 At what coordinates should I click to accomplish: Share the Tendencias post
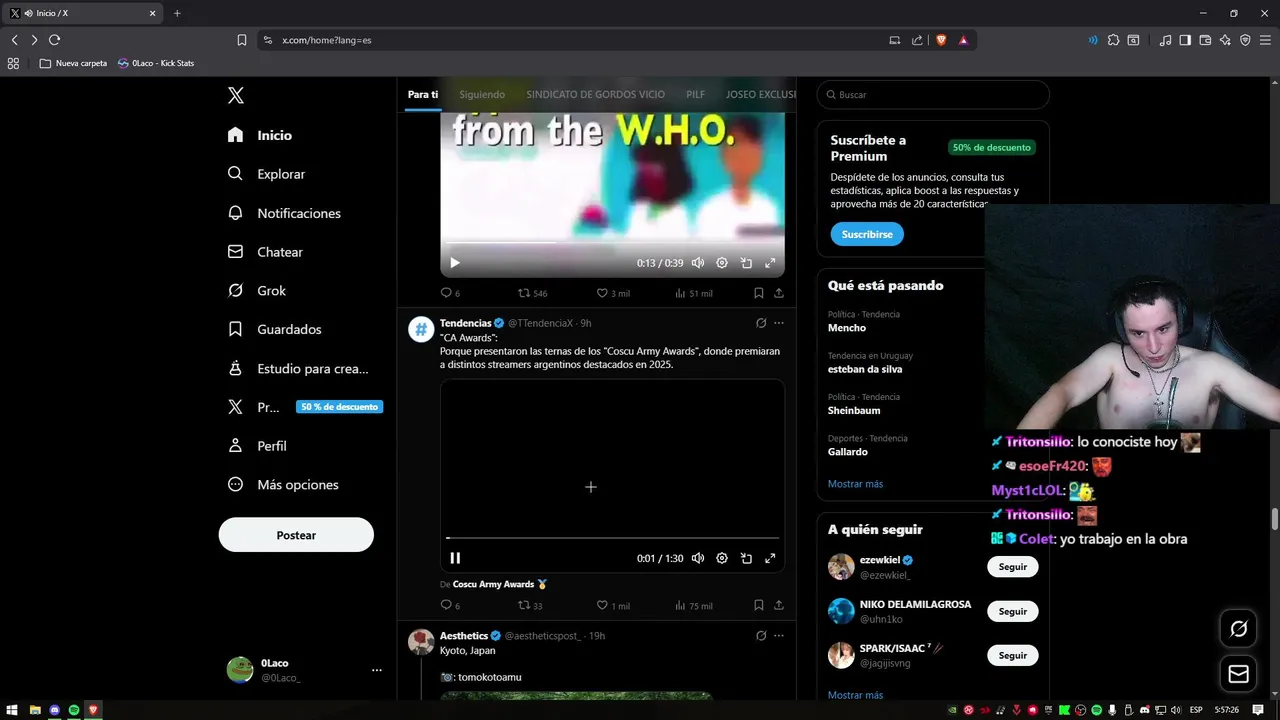click(x=779, y=605)
